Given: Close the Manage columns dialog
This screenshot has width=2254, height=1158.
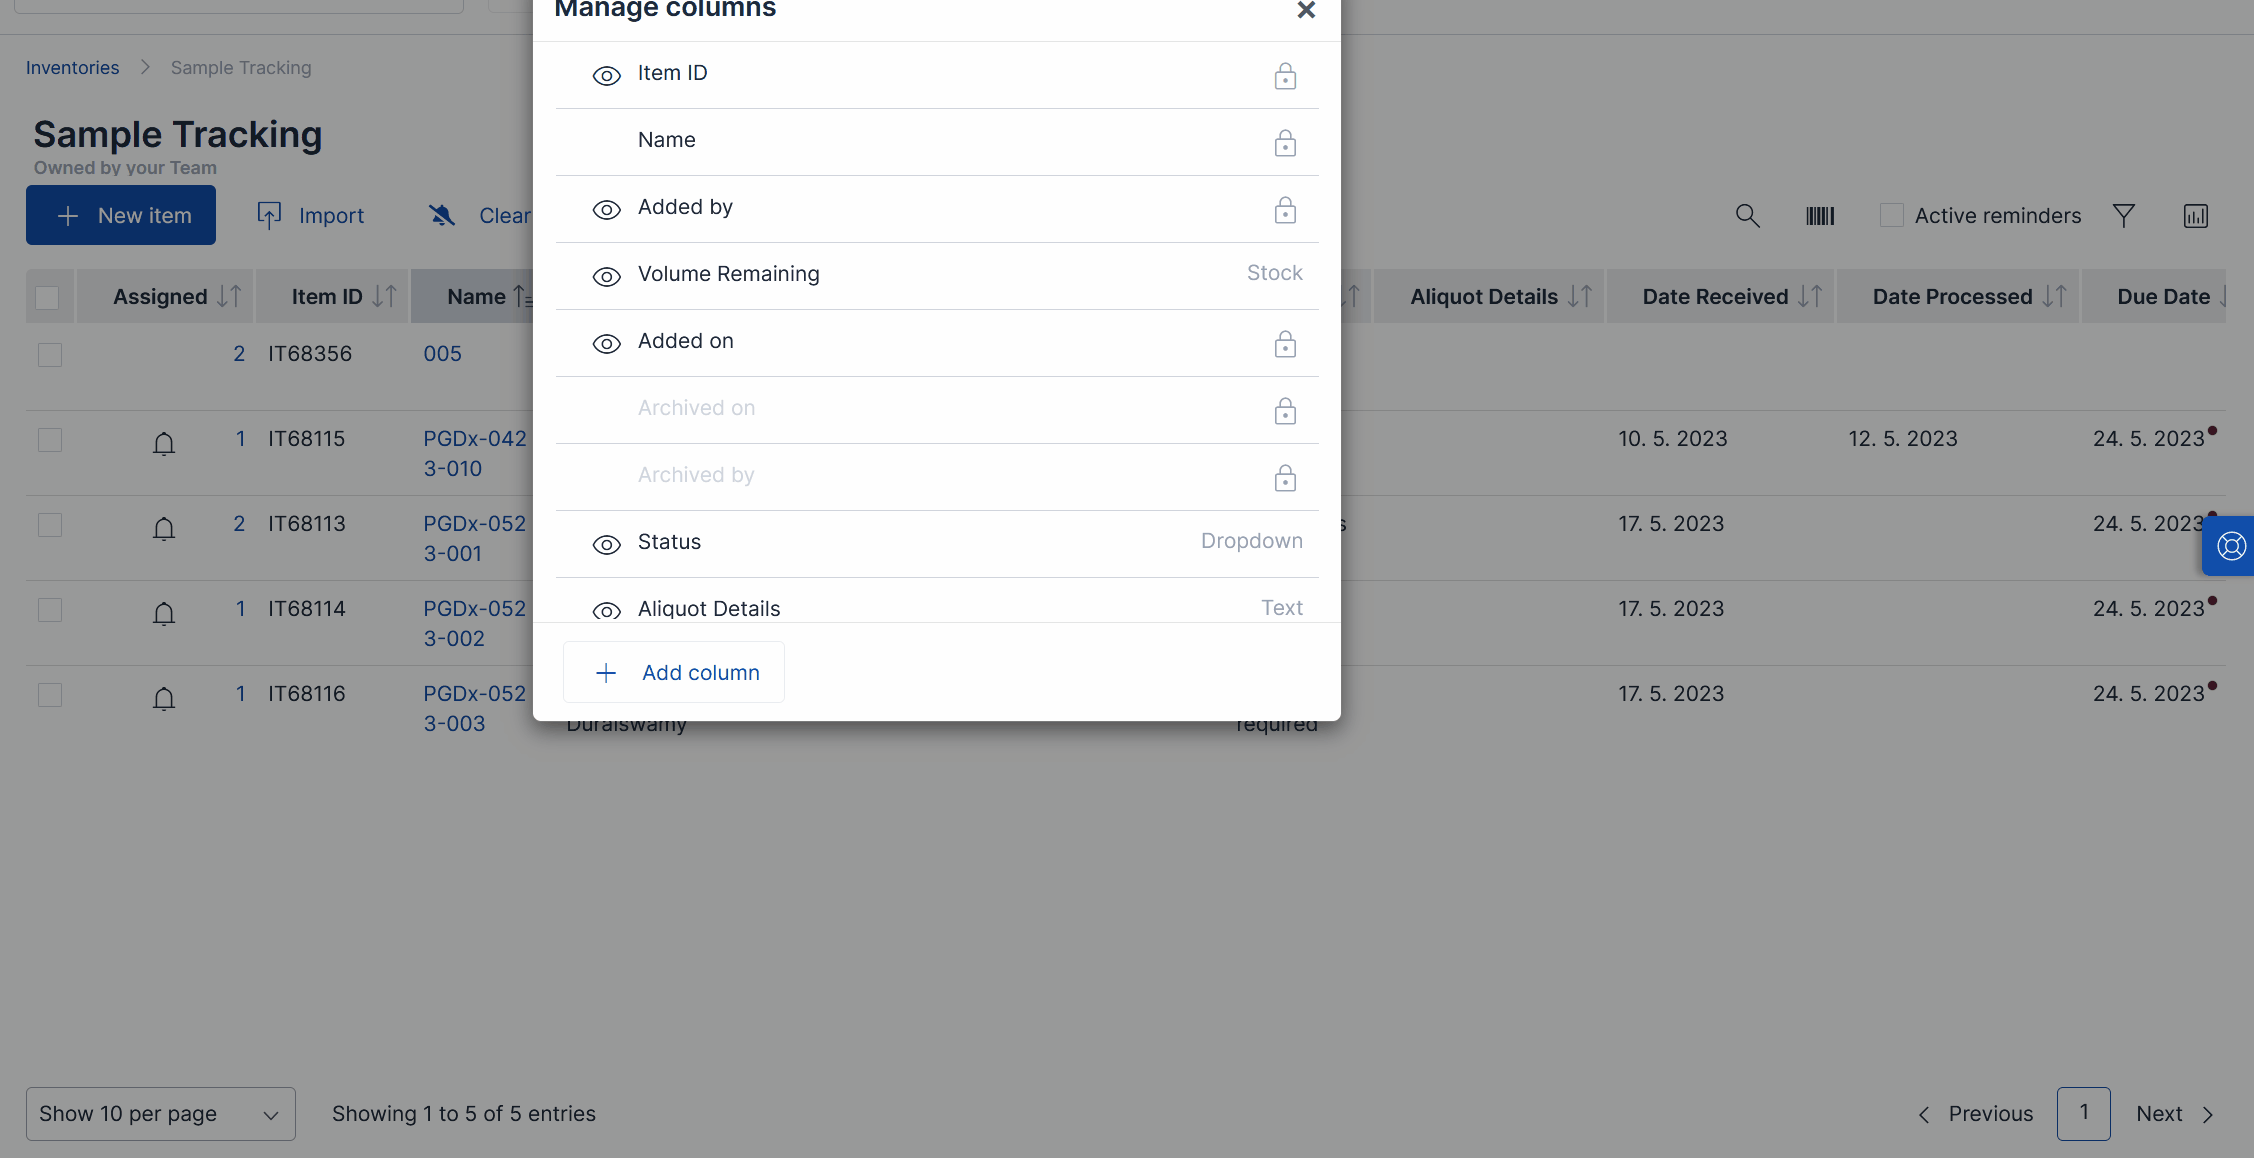Looking at the screenshot, I should (x=1305, y=10).
